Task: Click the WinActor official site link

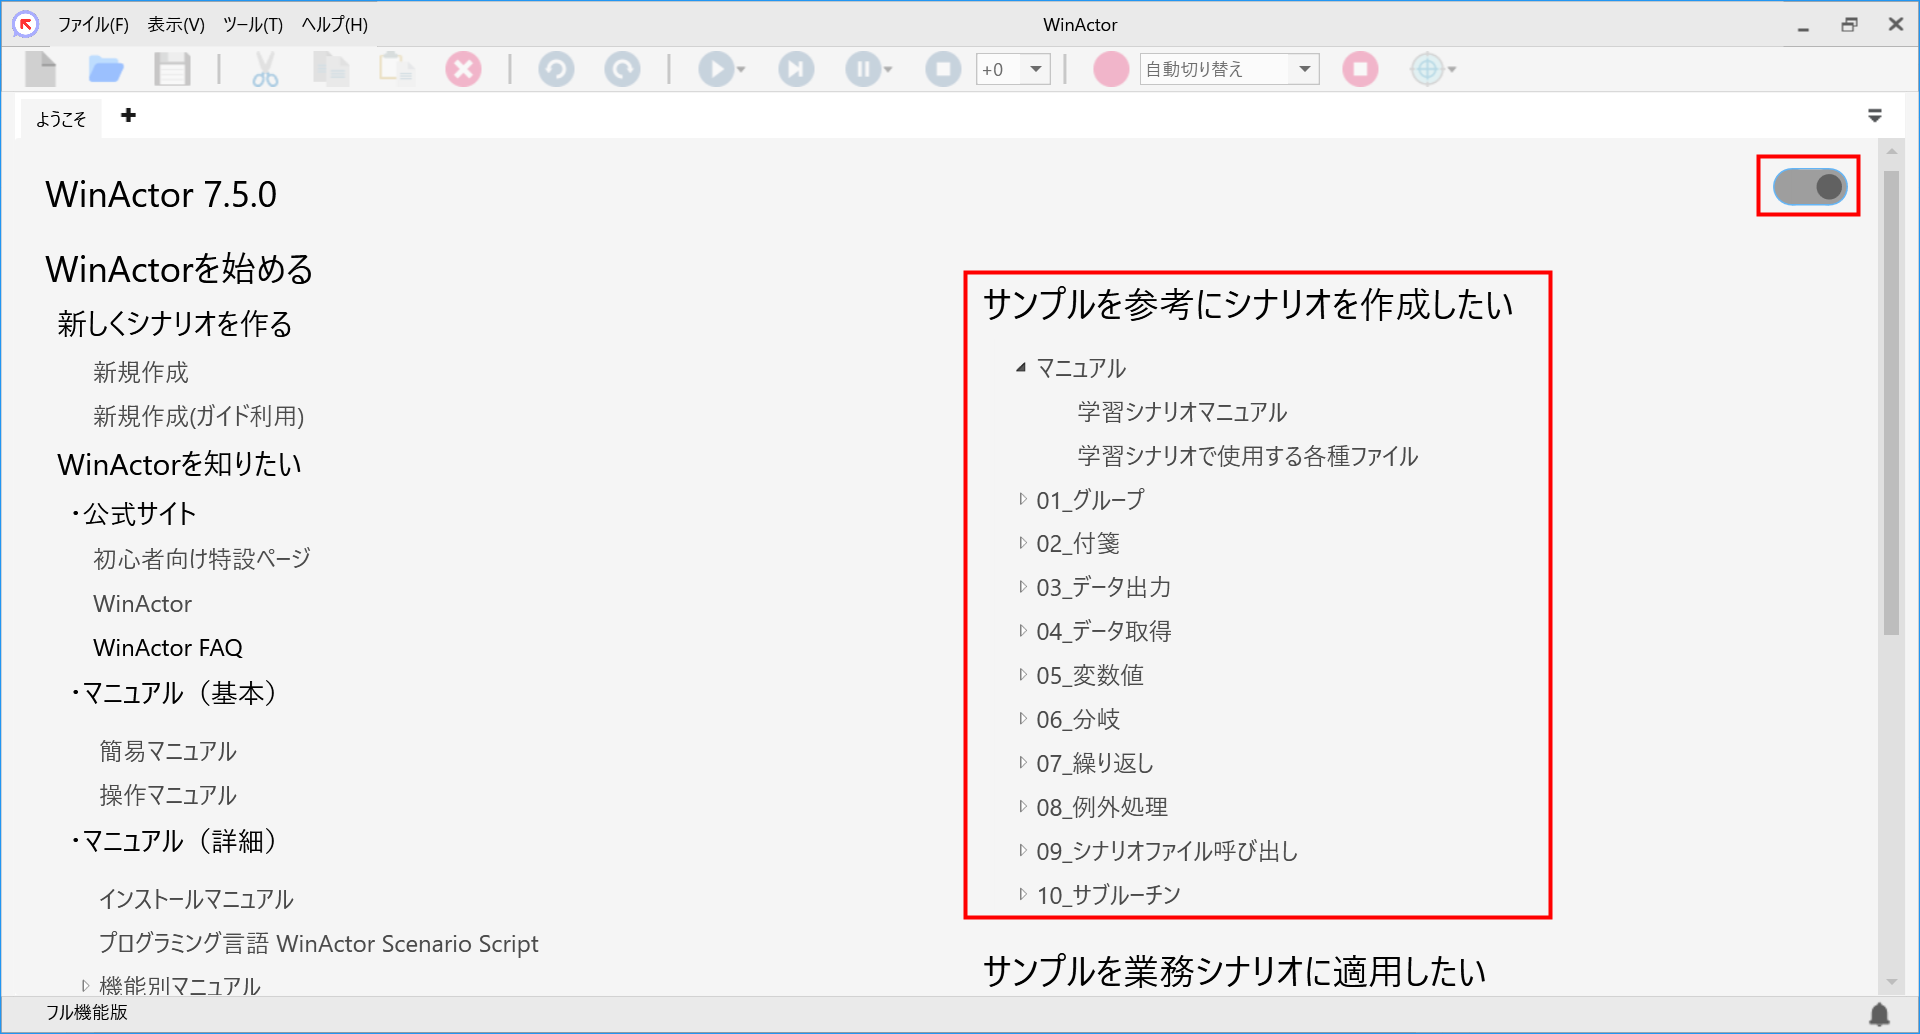Action: point(143,604)
